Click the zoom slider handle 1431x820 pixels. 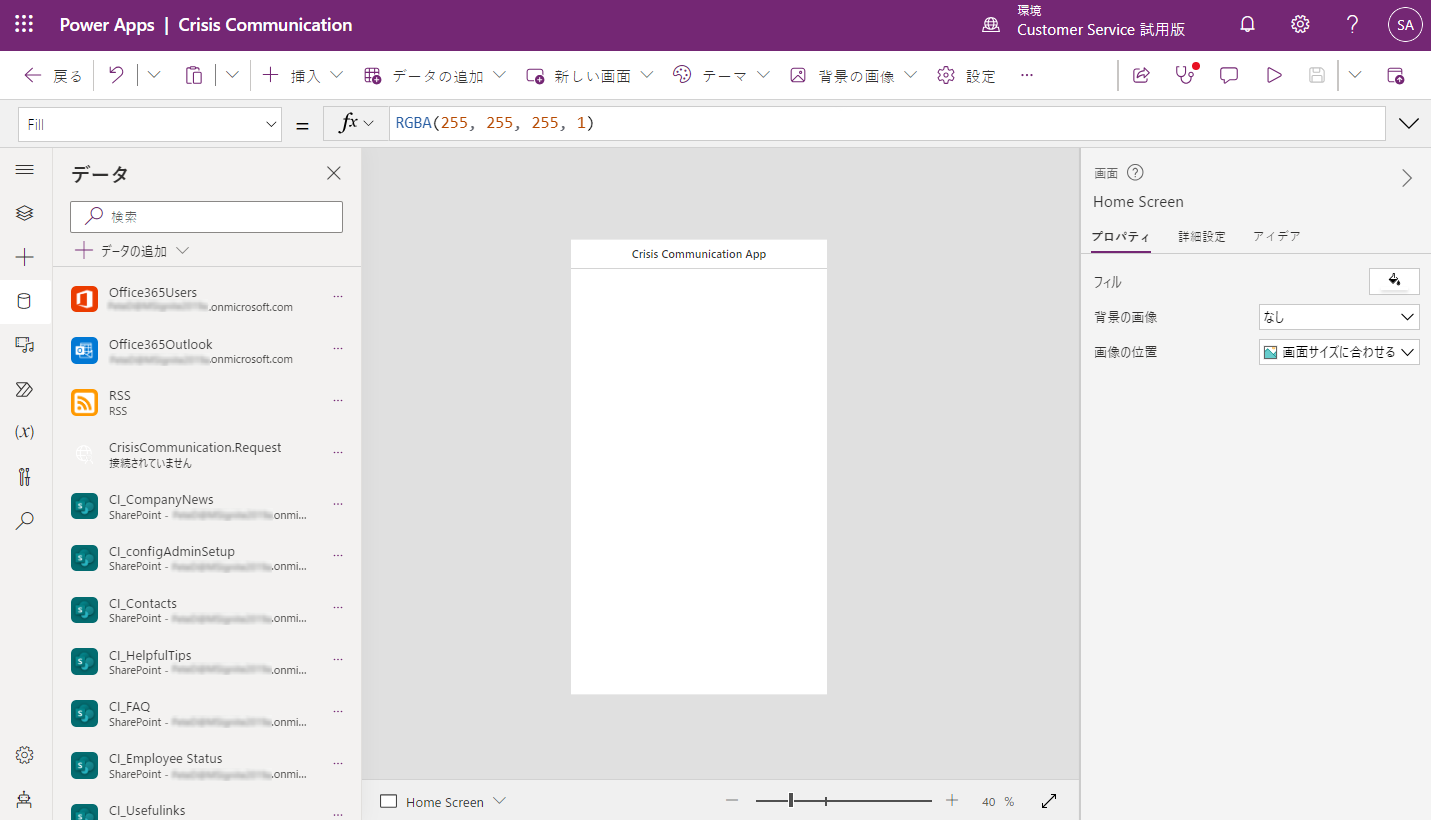pyautogui.click(x=791, y=800)
